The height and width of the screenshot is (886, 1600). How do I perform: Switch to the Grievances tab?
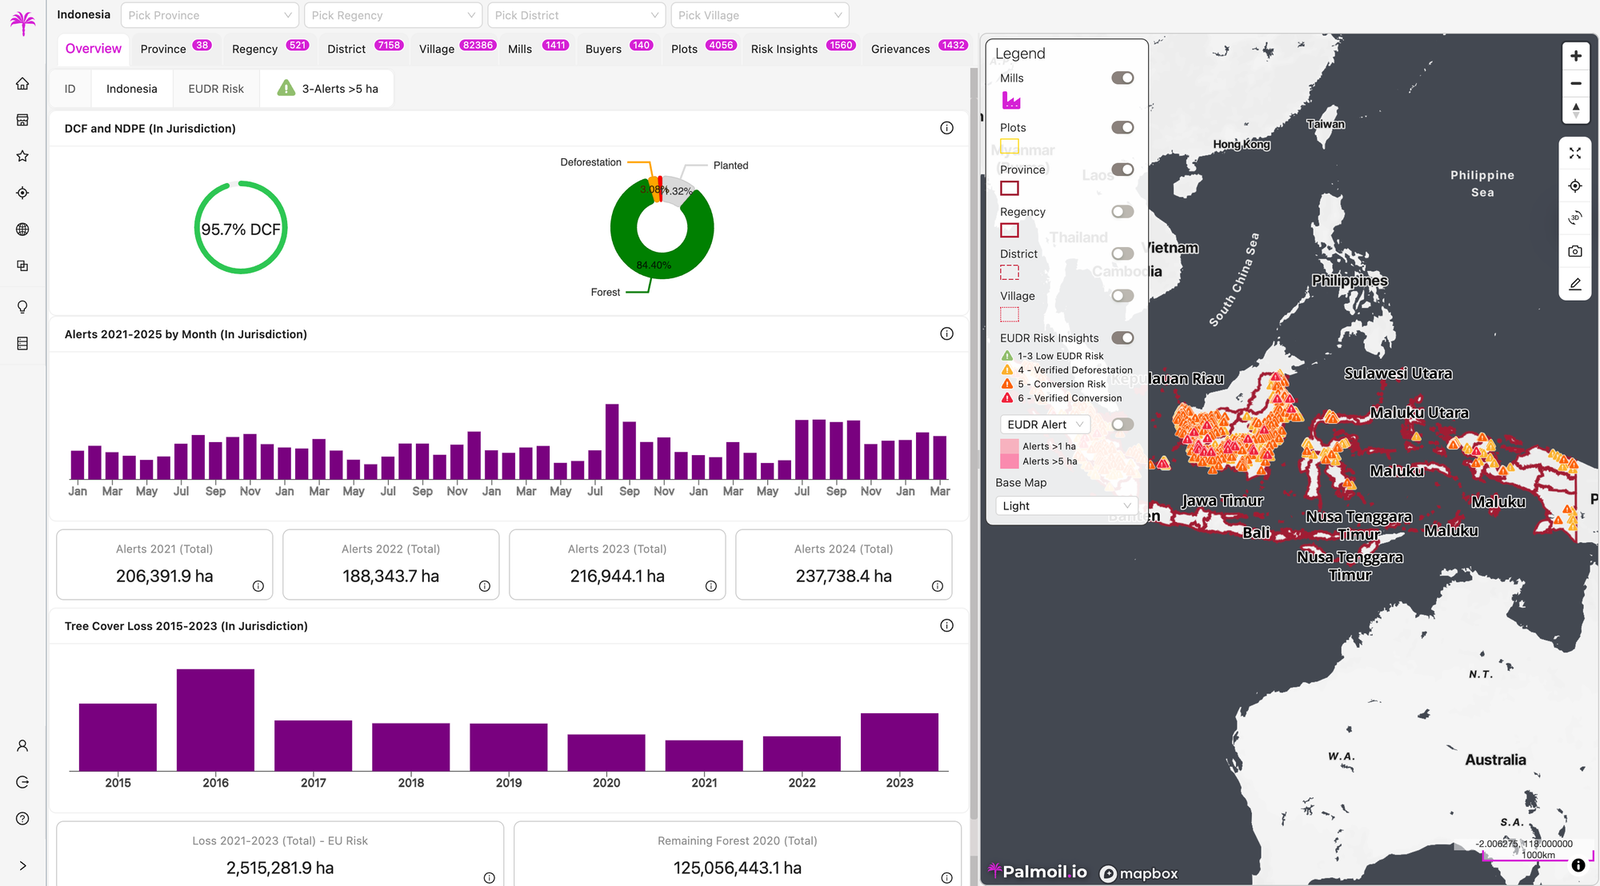pyautogui.click(x=918, y=48)
